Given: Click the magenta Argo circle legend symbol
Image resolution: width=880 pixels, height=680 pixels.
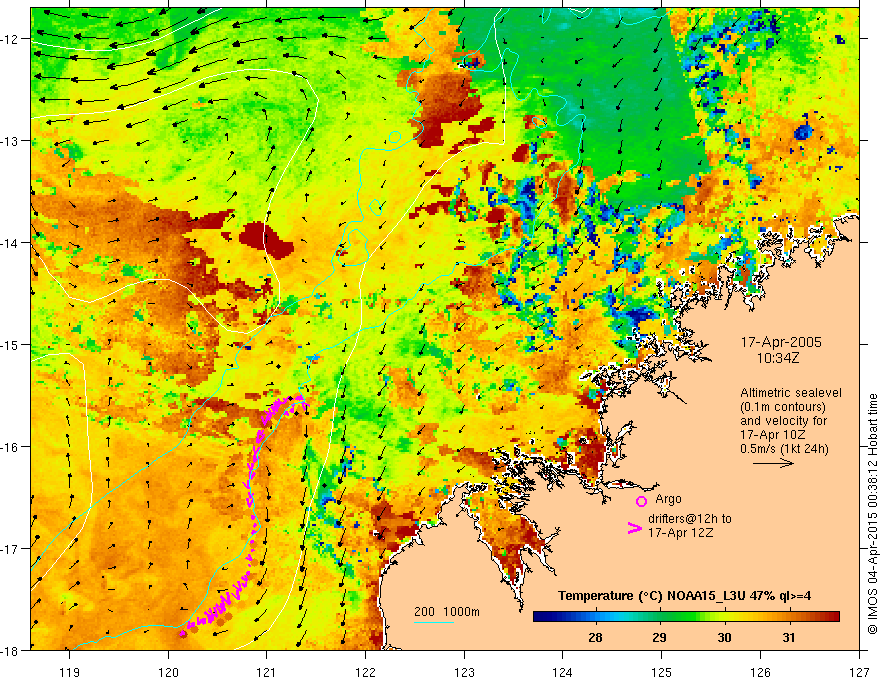Looking at the screenshot, I should pyautogui.click(x=641, y=501).
